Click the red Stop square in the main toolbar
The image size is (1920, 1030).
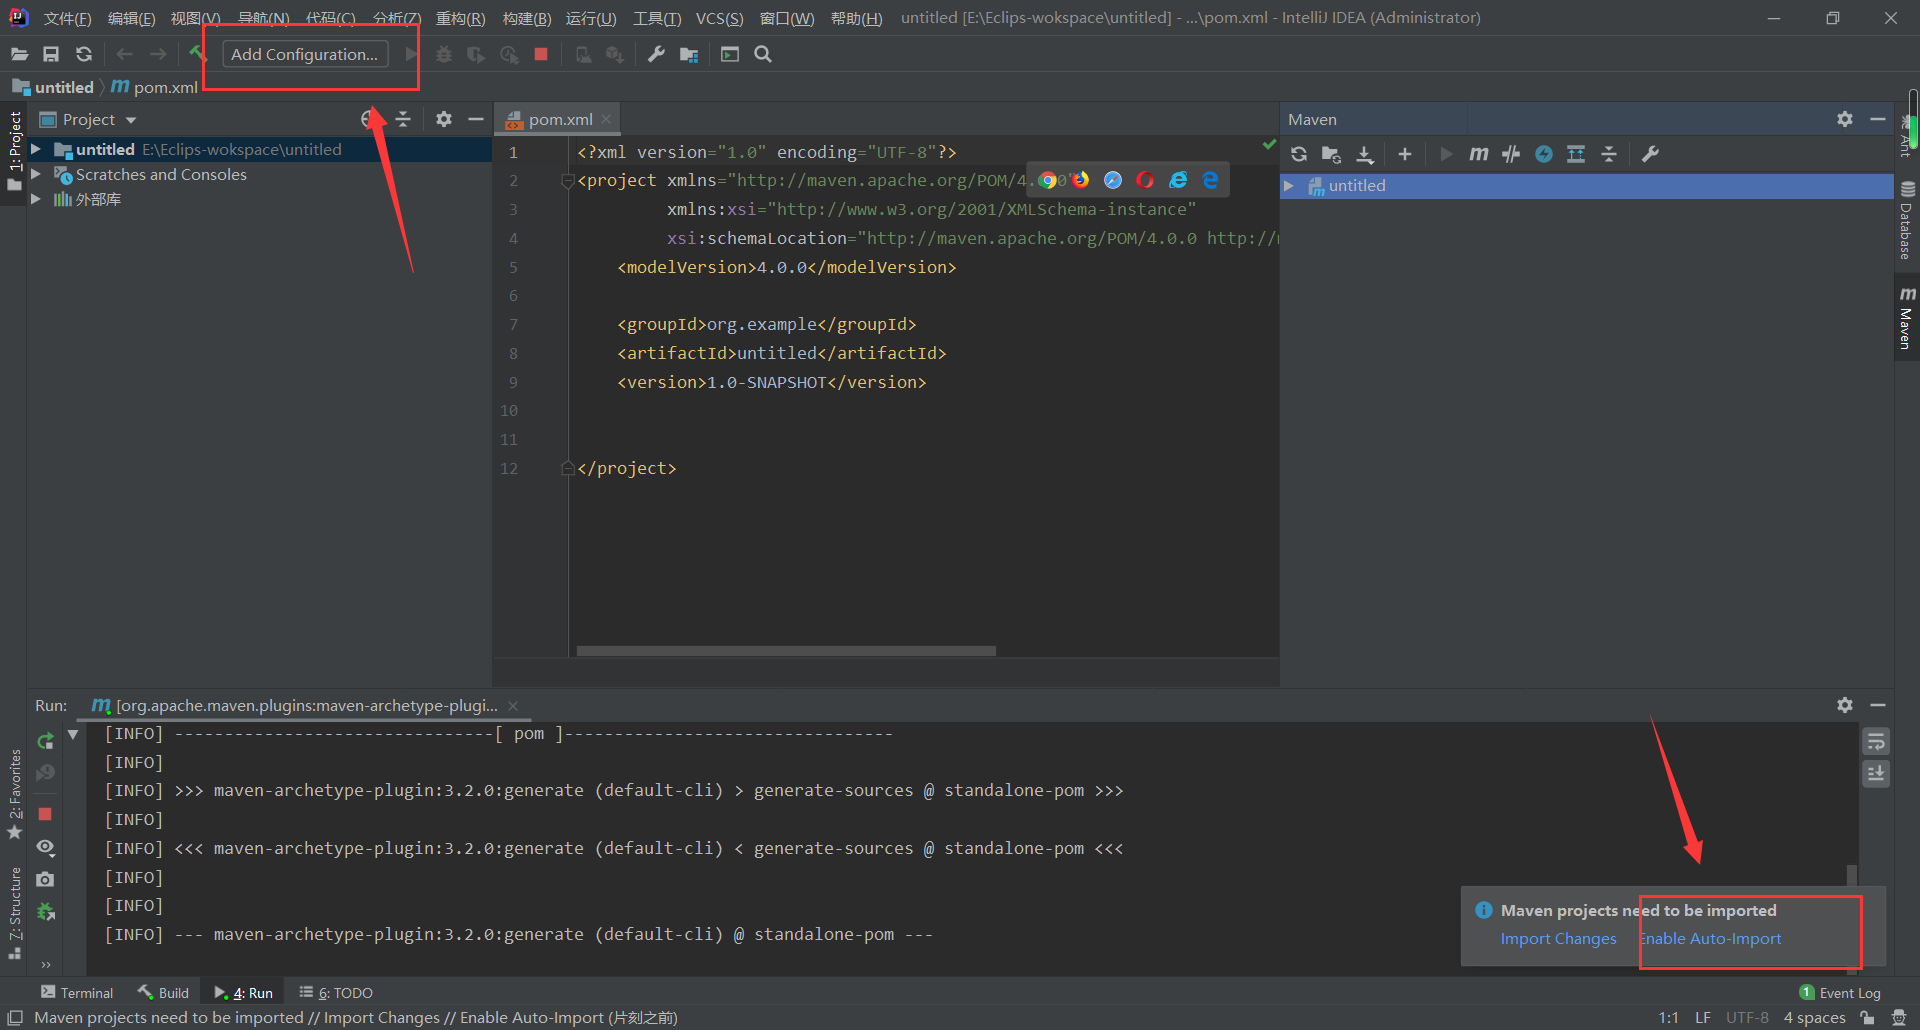pos(541,54)
